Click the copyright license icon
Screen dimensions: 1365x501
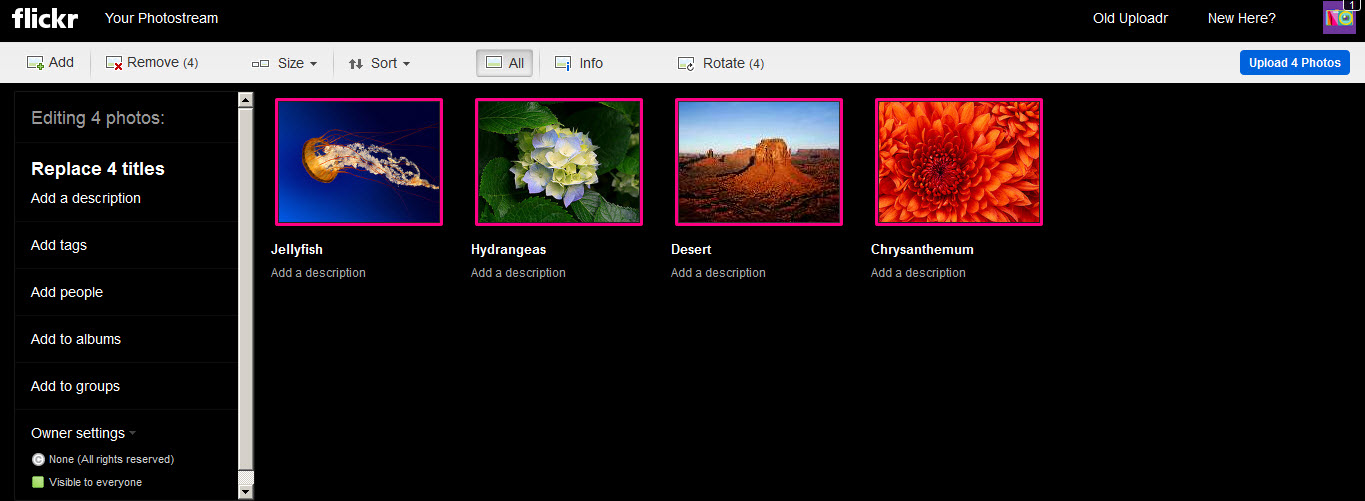point(38,460)
